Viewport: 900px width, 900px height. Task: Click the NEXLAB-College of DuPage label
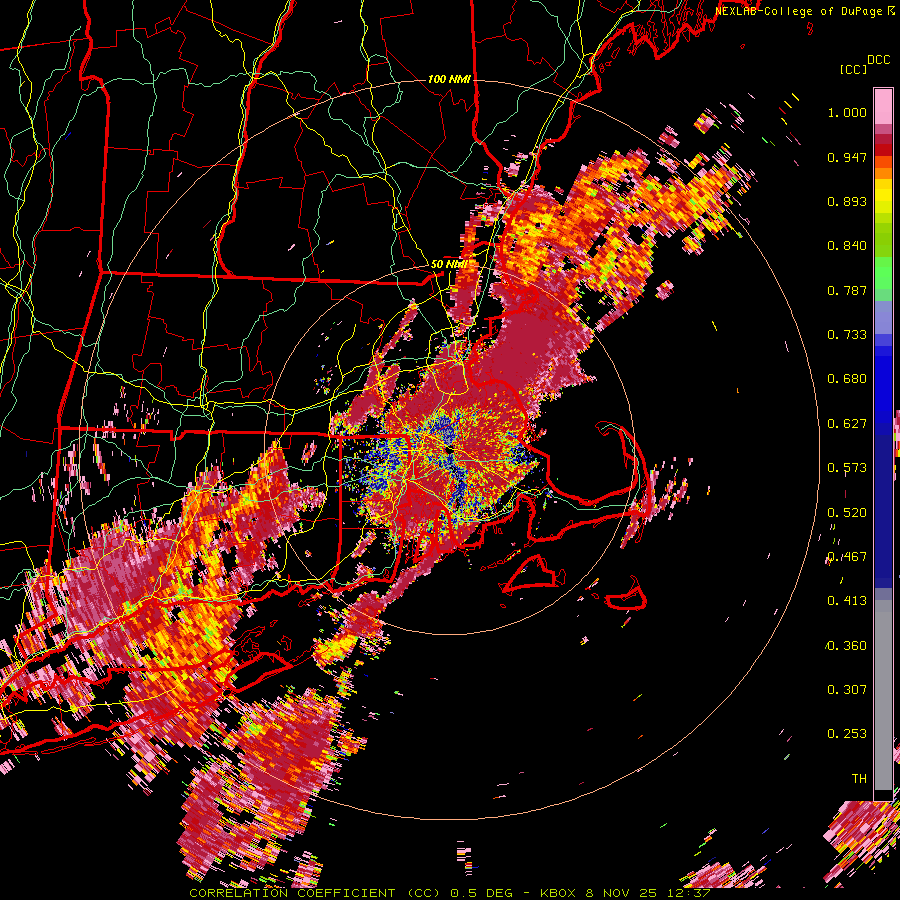(798, 11)
